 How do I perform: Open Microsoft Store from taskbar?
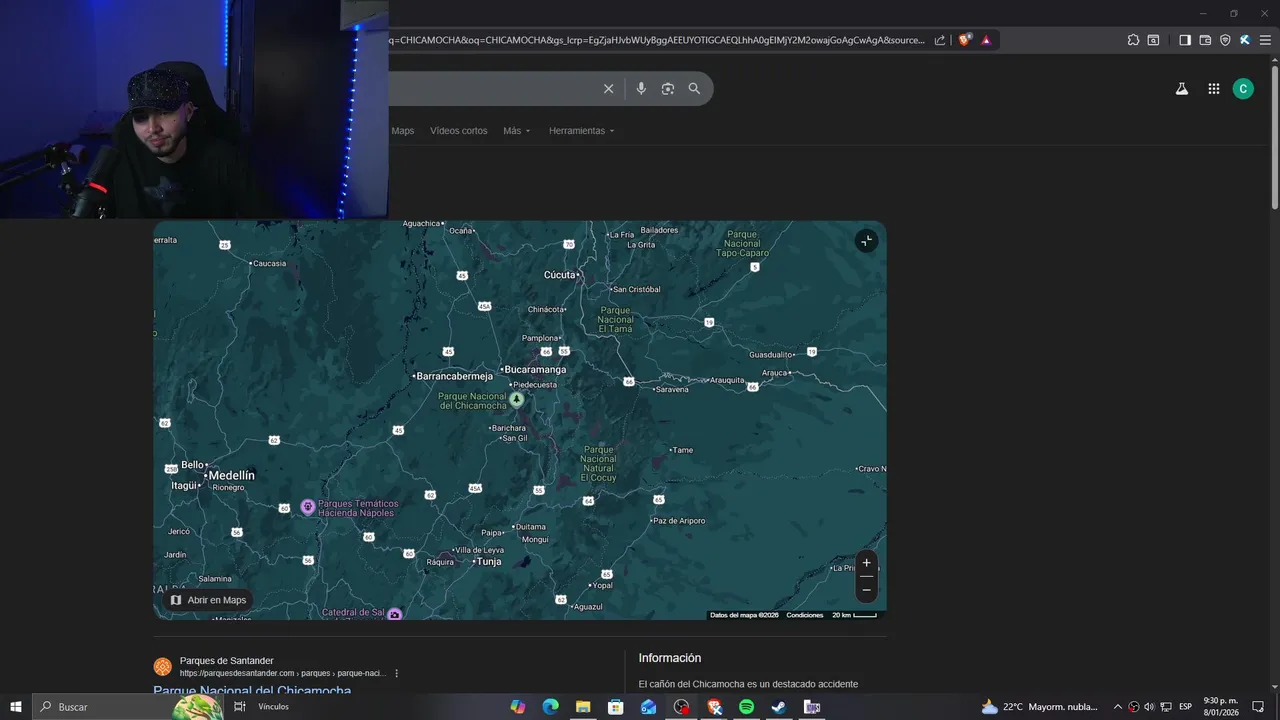(x=616, y=707)
